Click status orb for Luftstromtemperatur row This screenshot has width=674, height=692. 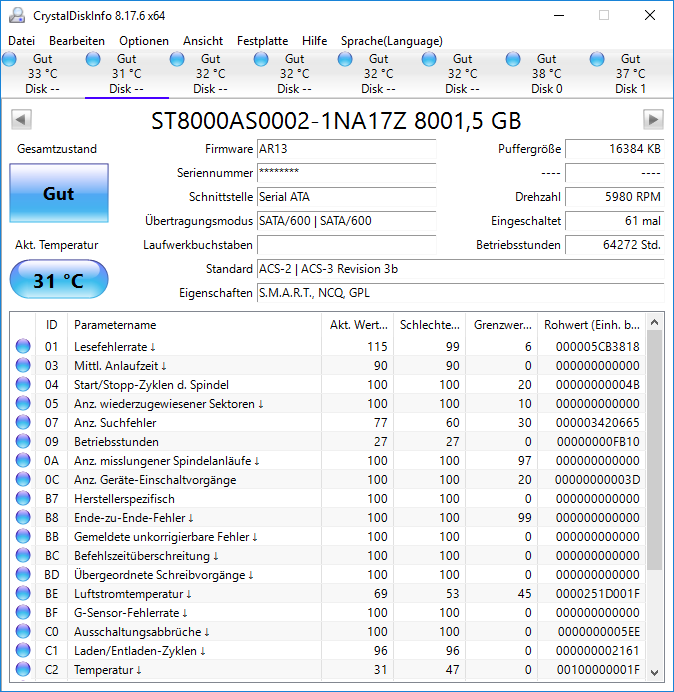23,594
